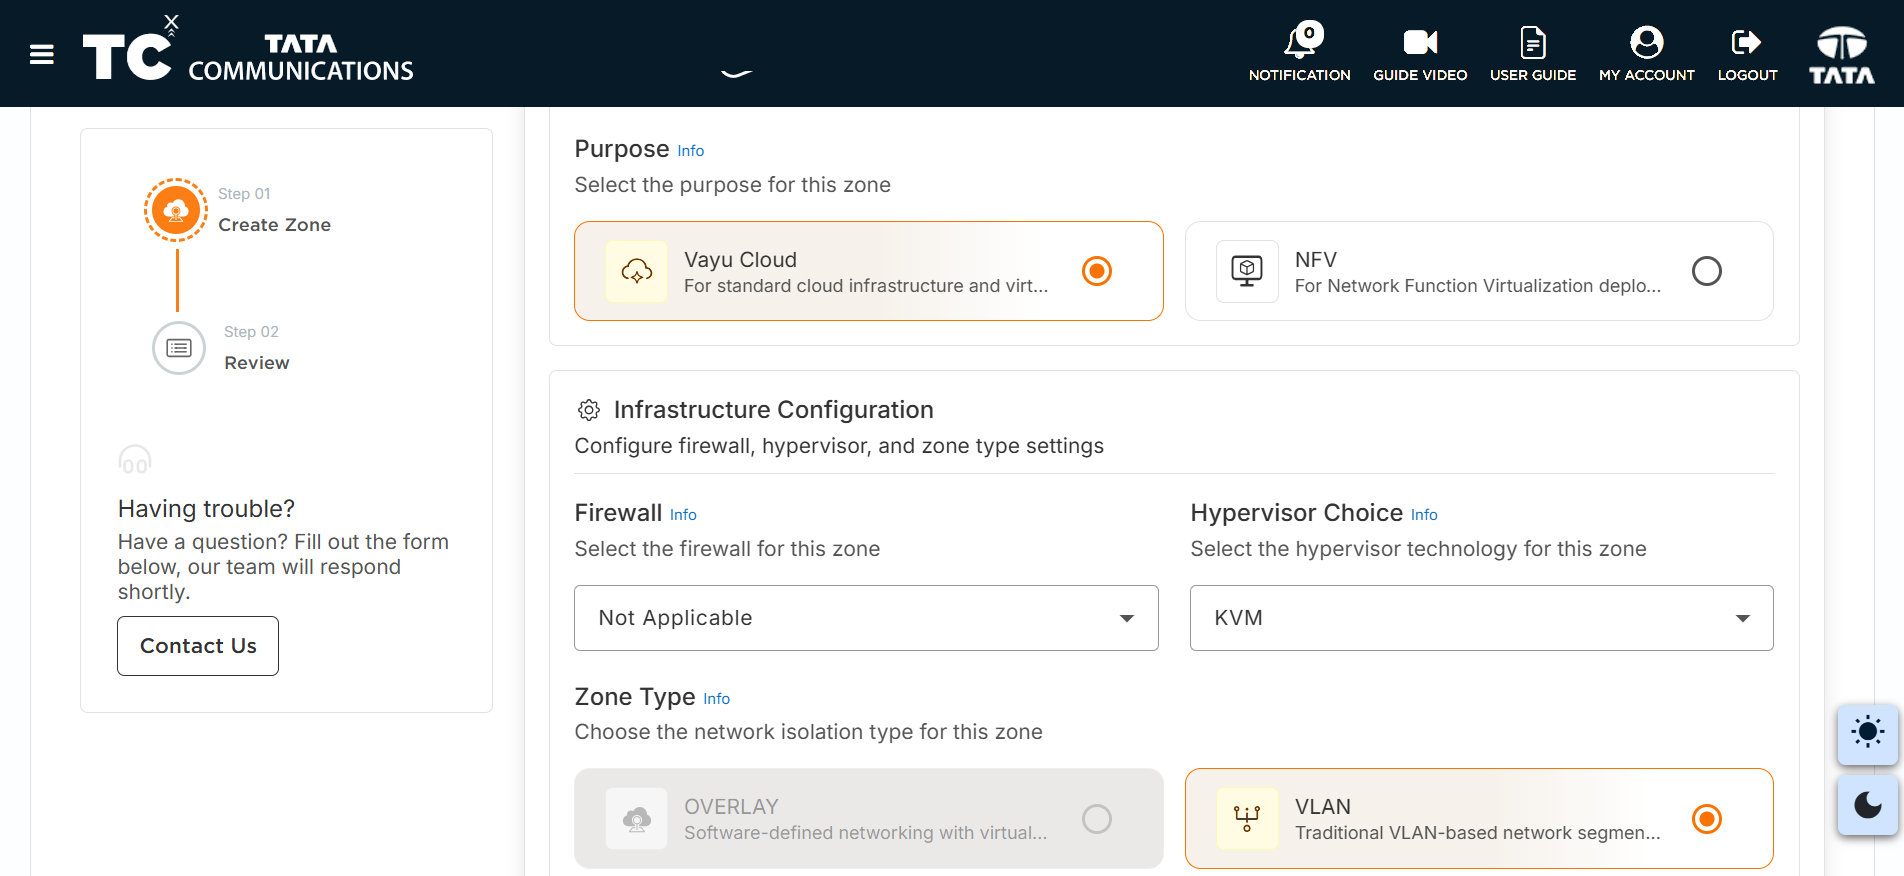Click the VLAN network icon
This screenshot has height=876, width=1904.
coord(1247,819)
